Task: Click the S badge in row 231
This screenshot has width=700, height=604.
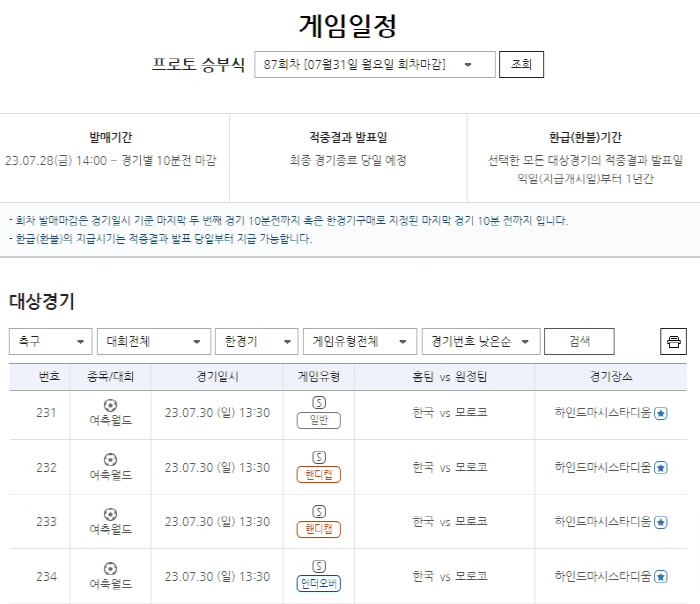Action: pyautogui.click(x=319, y=403)
